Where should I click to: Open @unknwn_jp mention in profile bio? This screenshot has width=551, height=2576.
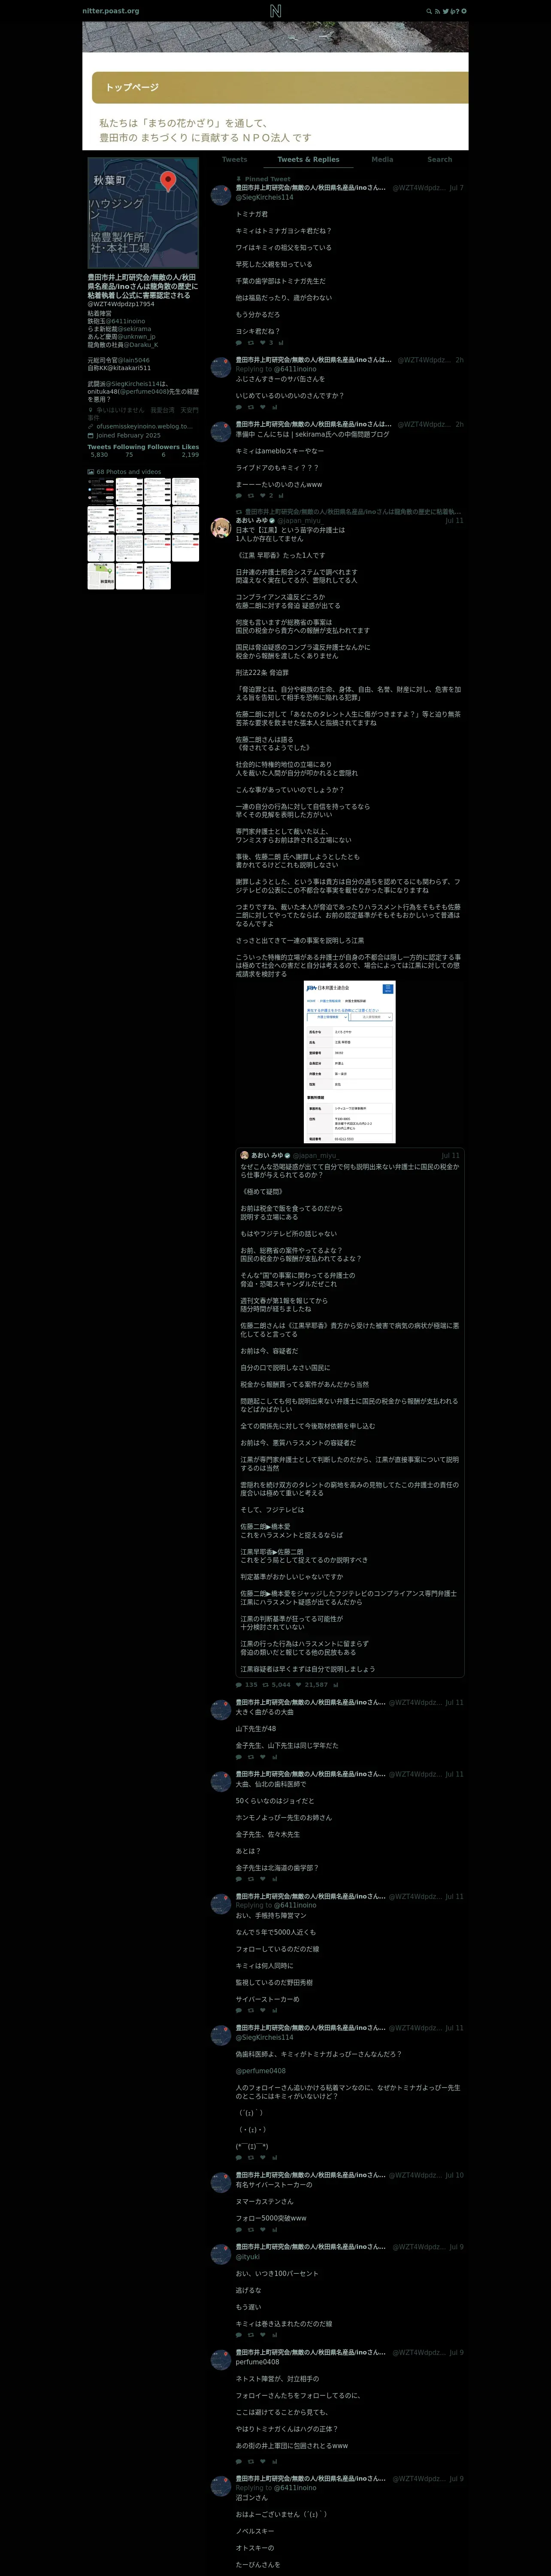(x=136, y=337)
